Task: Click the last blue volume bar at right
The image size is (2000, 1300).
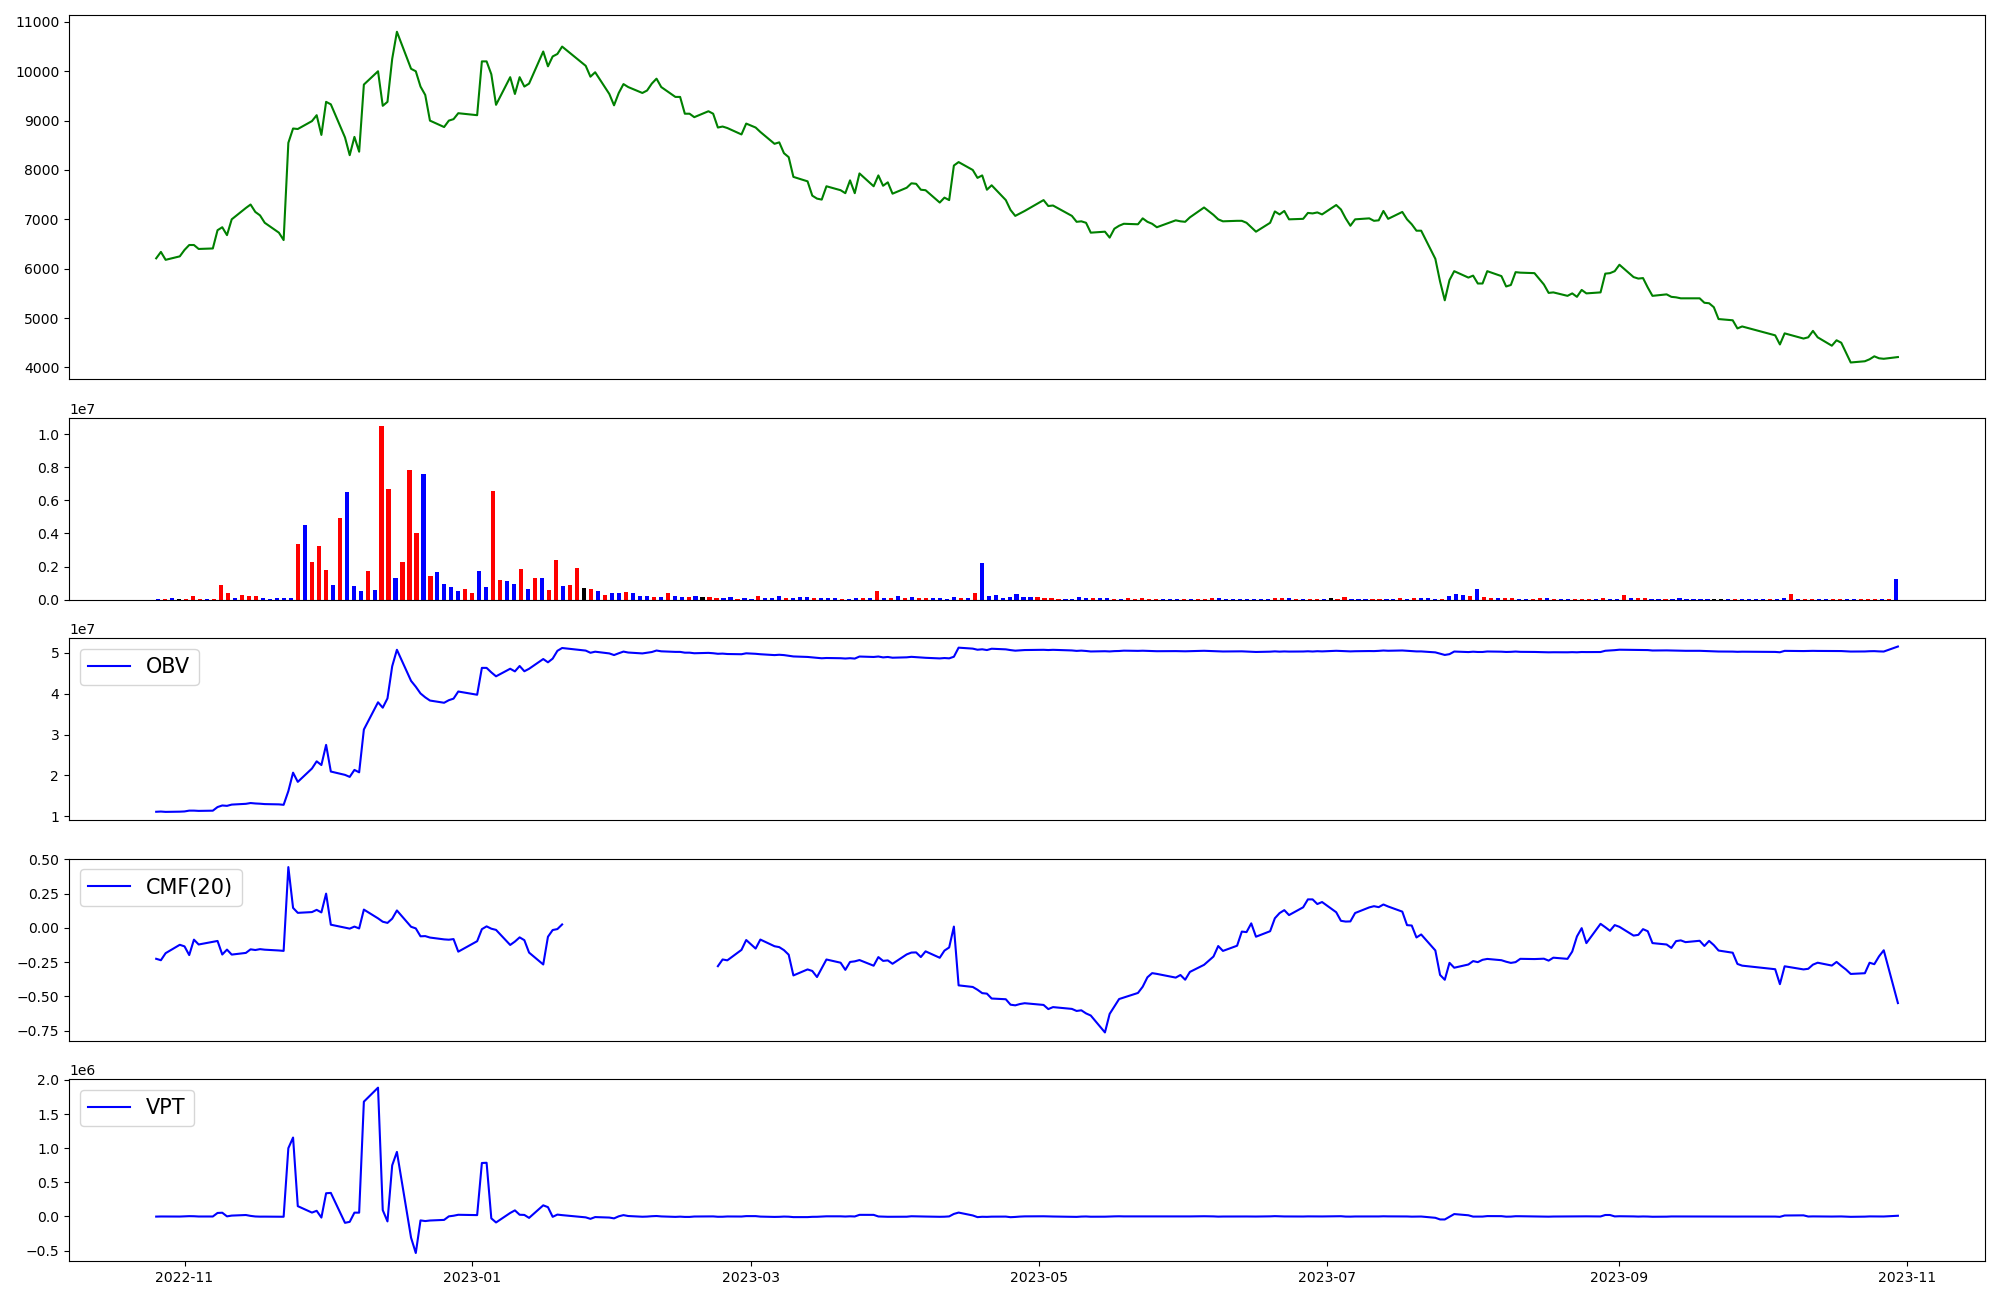Action: click(1895, 590)
